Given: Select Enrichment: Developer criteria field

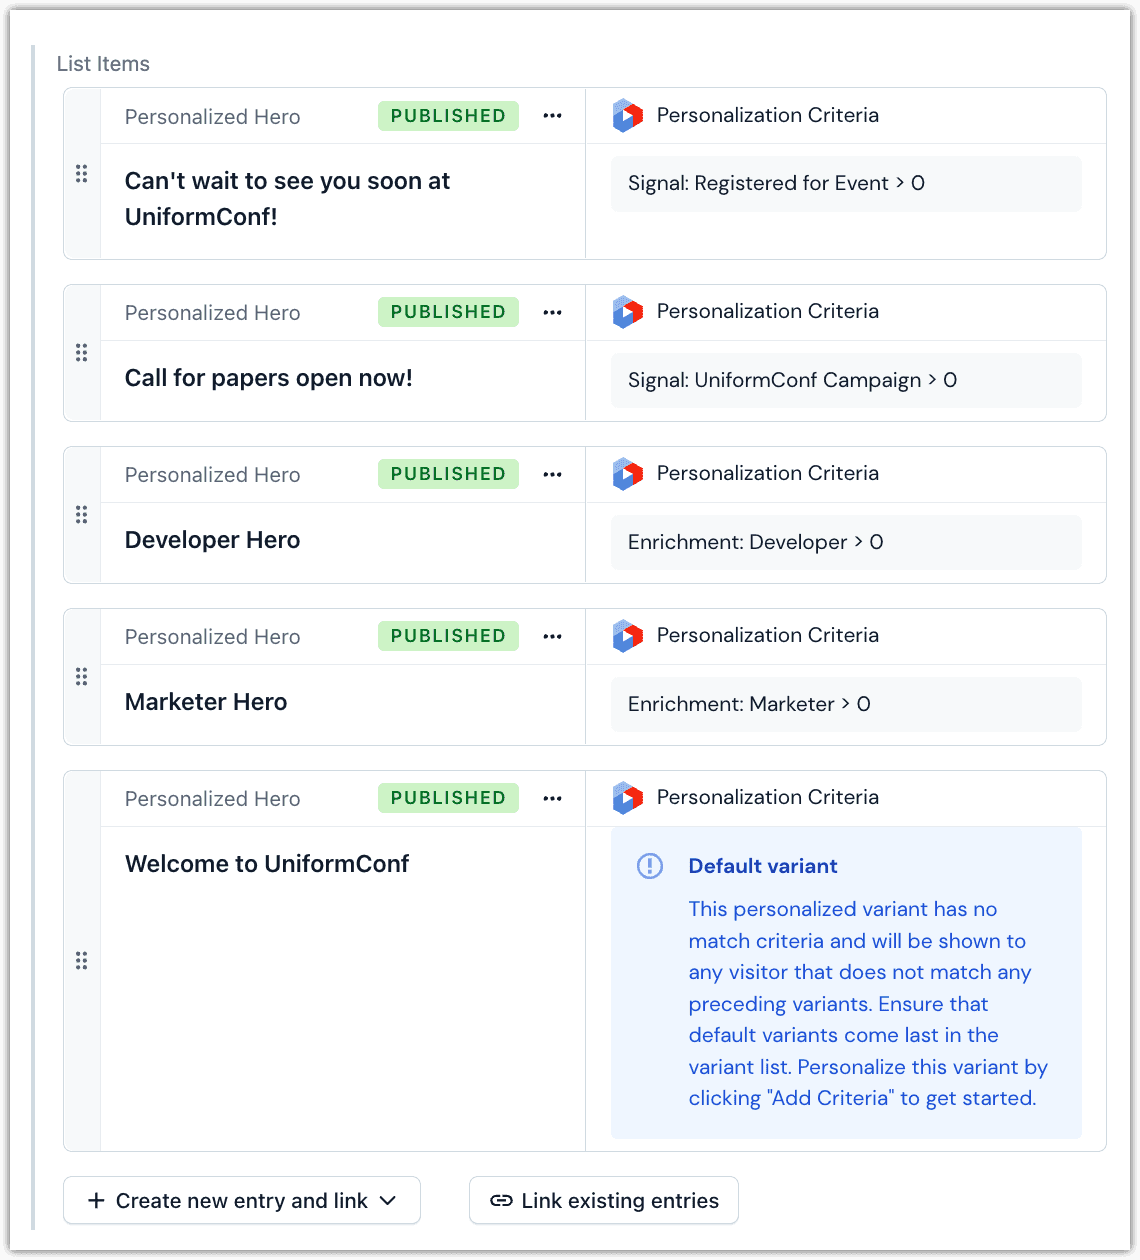Looking at the screenshot, I should pos(846,542).
